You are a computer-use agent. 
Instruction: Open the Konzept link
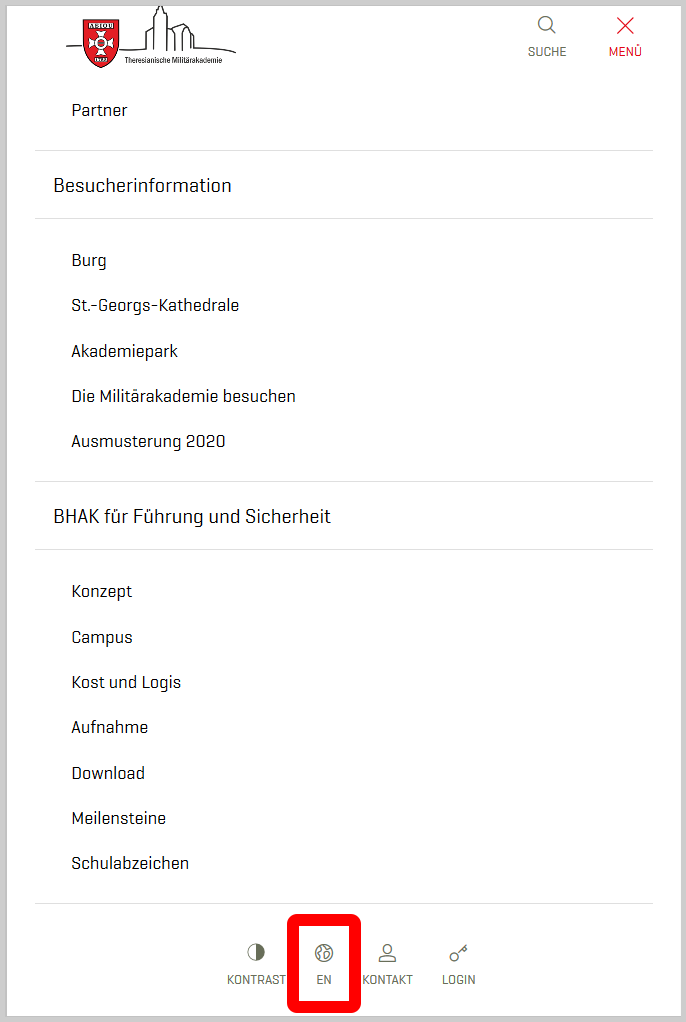pos(102,592)
